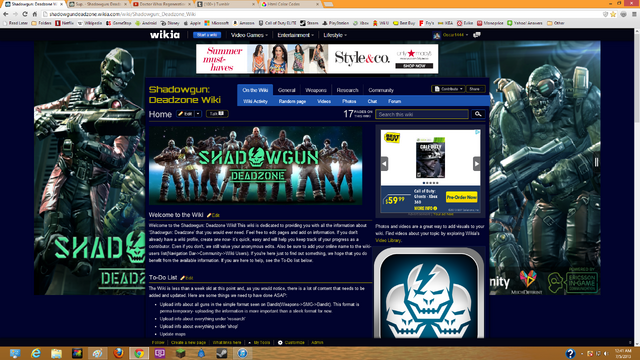Click the skull app icon image
Viewport: 640px width, 360px height.
coord(429,293)
